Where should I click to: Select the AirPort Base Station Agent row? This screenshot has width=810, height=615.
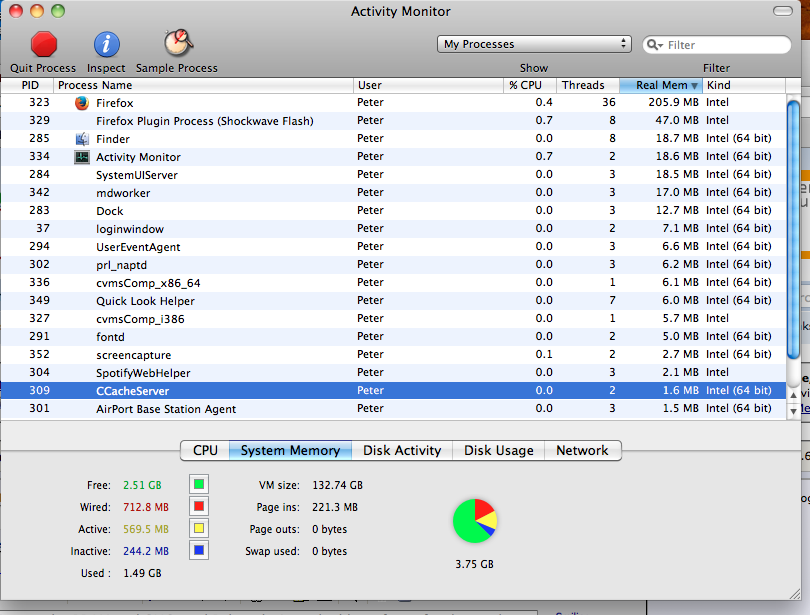(x=393, y=408)
